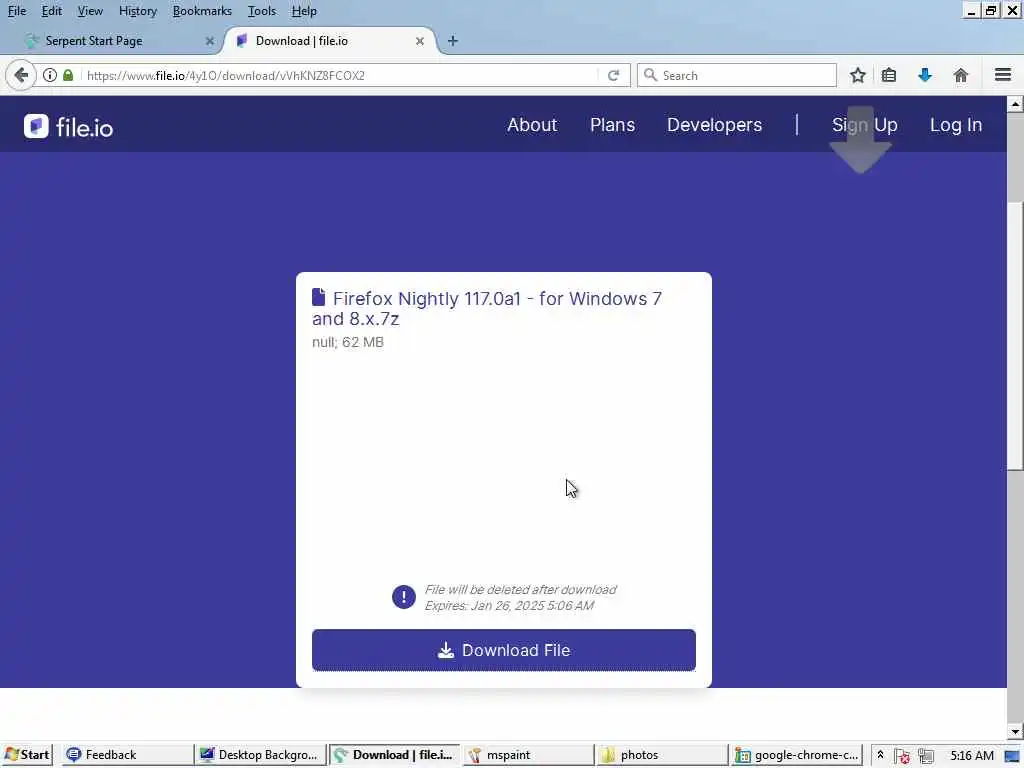Open the About page link

532,125
